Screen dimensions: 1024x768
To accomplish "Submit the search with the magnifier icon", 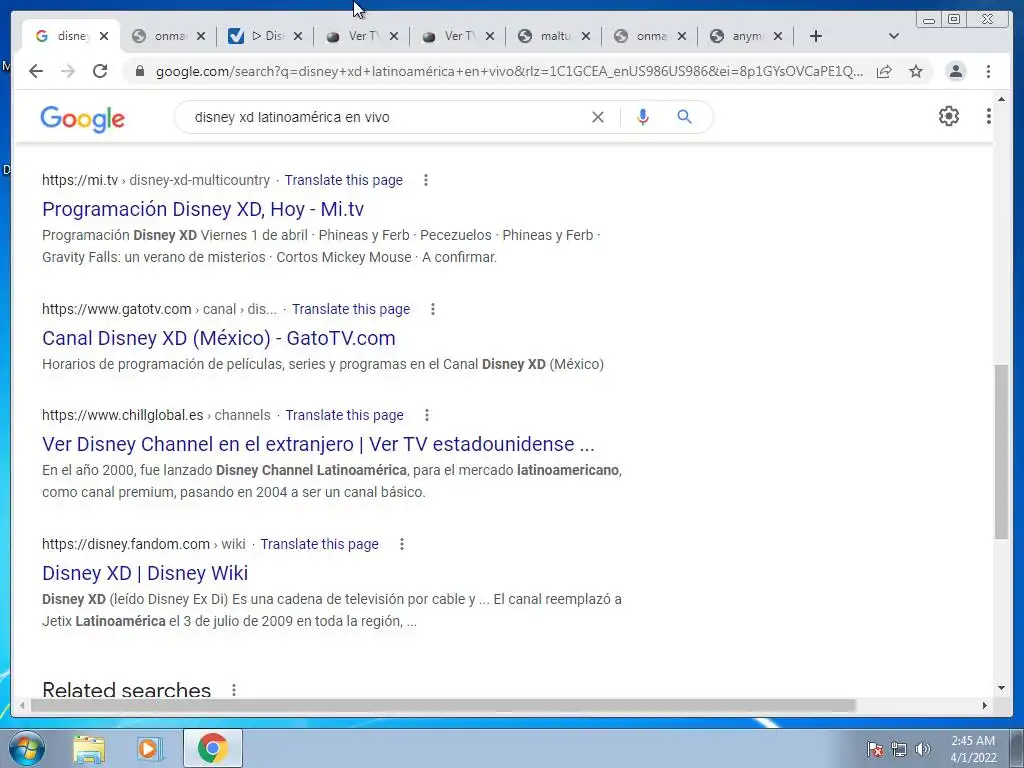I will point(684,117).
